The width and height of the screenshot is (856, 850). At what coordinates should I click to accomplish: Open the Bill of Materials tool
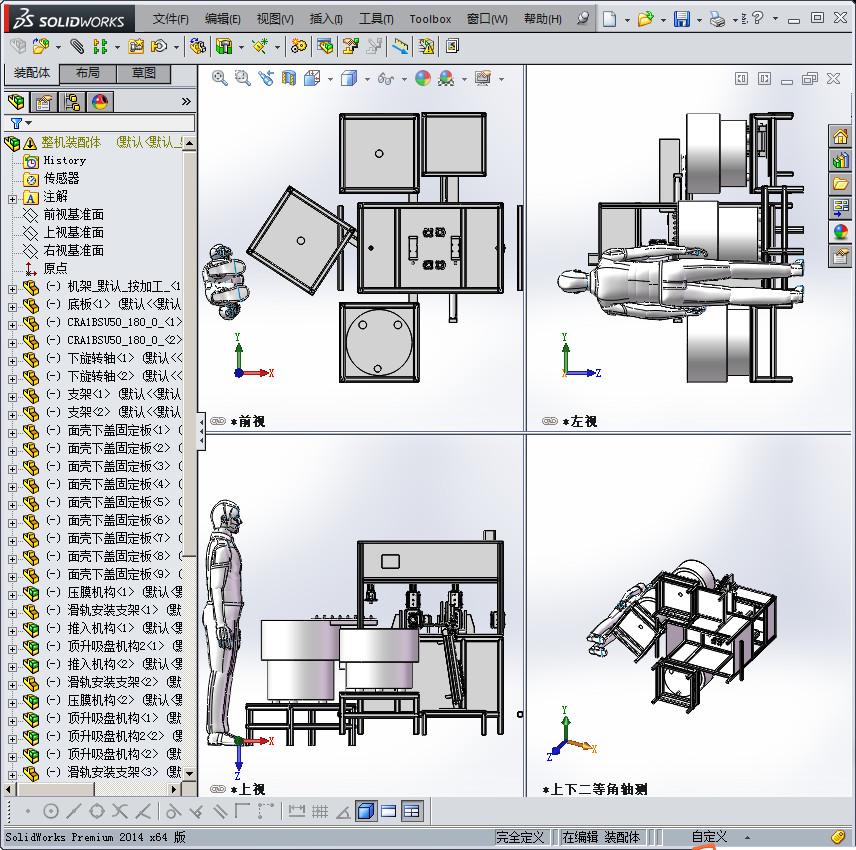point(325,46)
